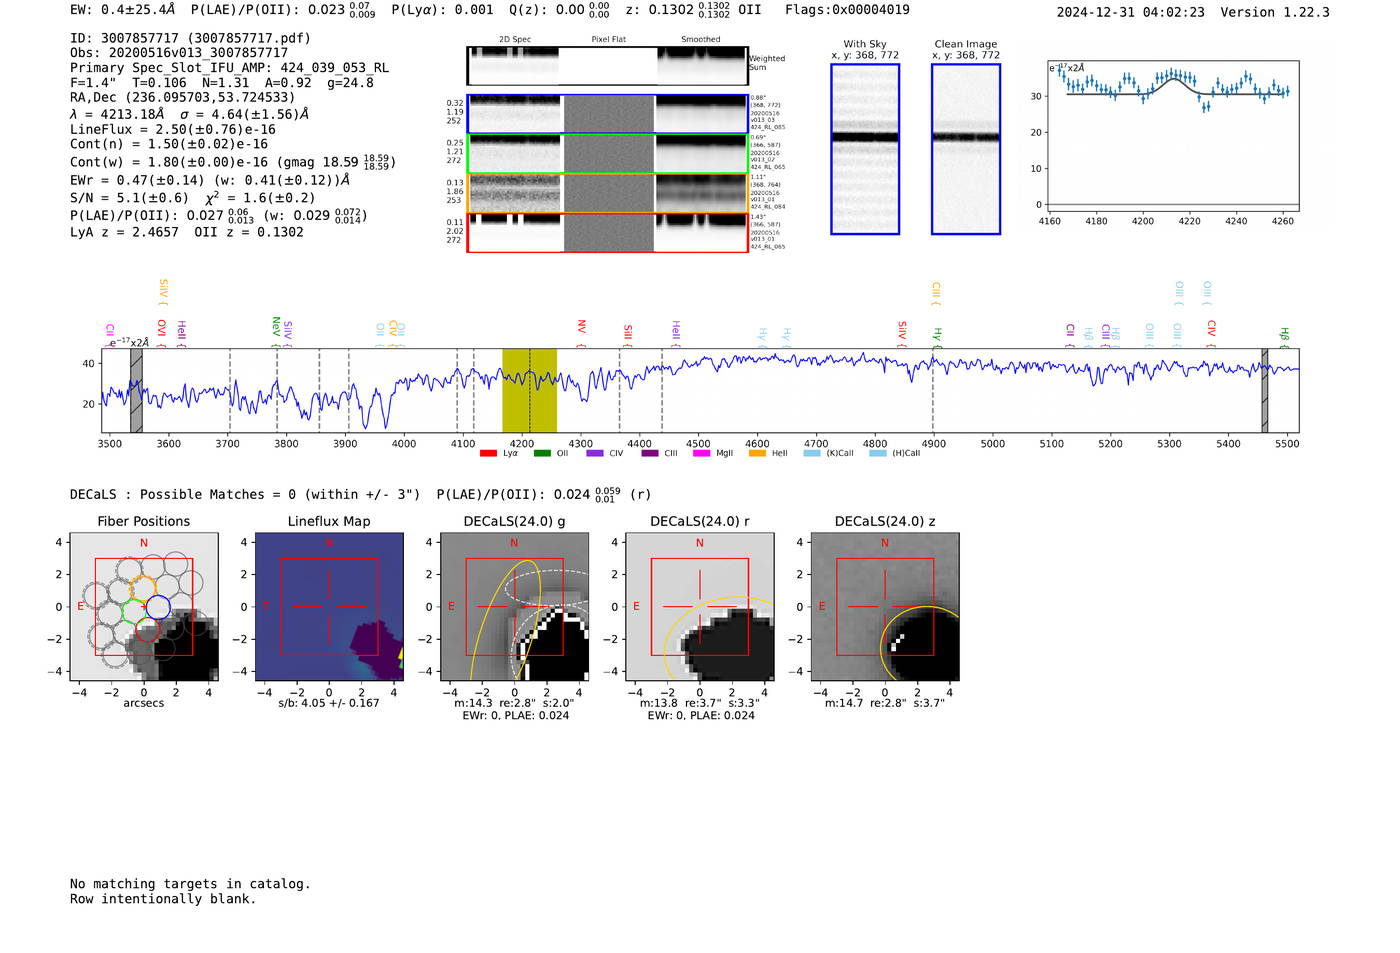Click the 'Obs: 20200516v013_3007857717' line
Screen dimensions: 1400x953
[179, 53]
